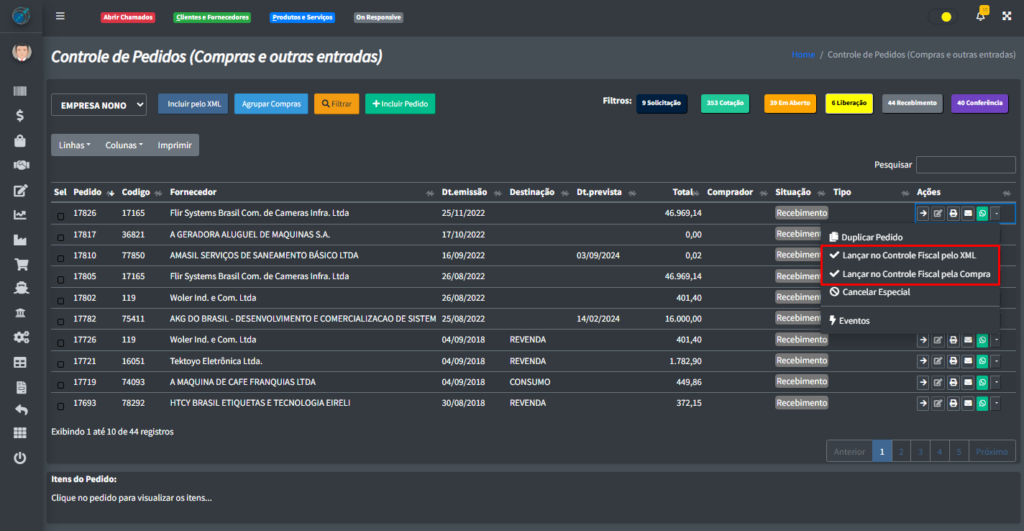Open the EMPRESA NONO company dropdown

(99, 104)
